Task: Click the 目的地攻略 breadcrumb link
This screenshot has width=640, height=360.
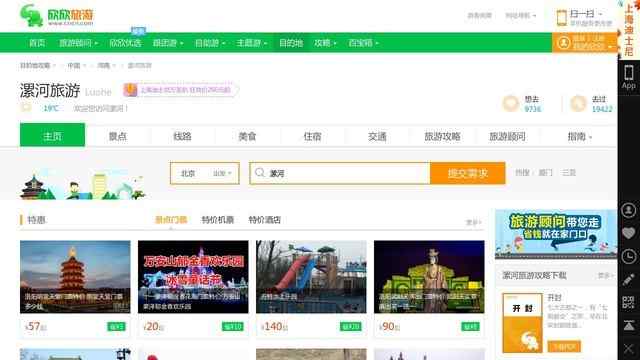Action: click(x=35, y=65)
